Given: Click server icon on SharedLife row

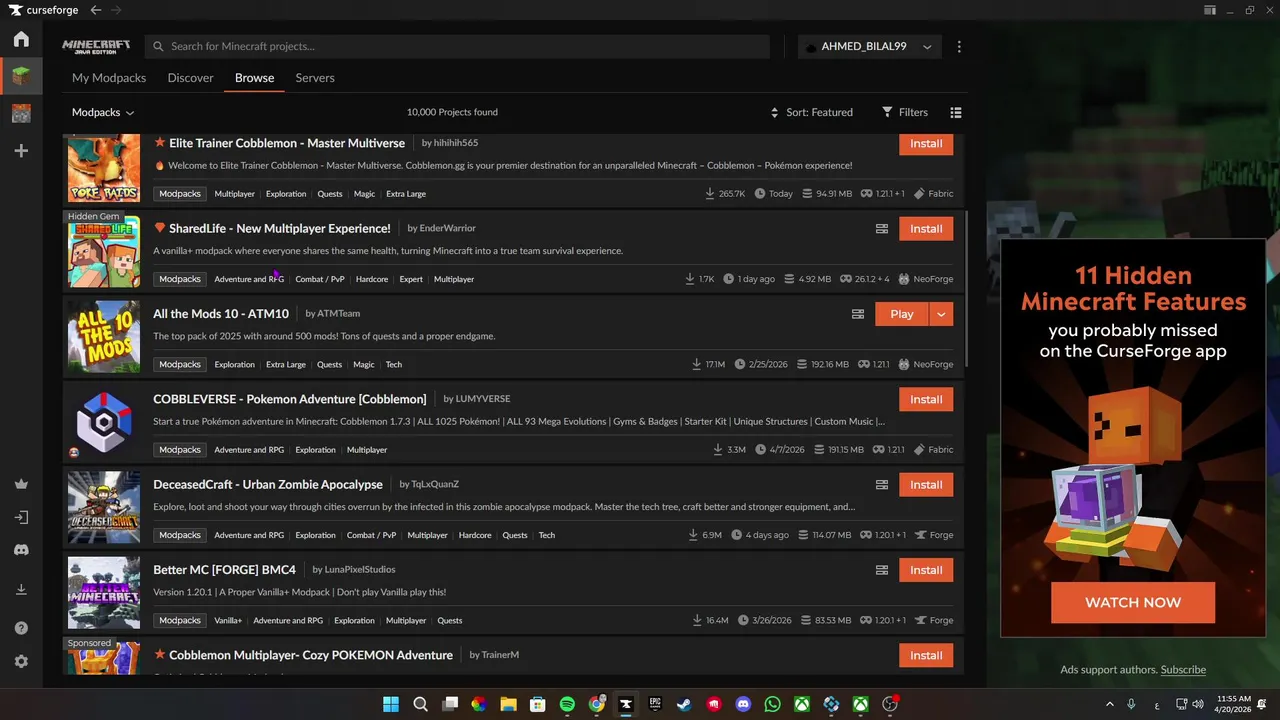Looking at the screenshot, I should click(x=882, y=229).
